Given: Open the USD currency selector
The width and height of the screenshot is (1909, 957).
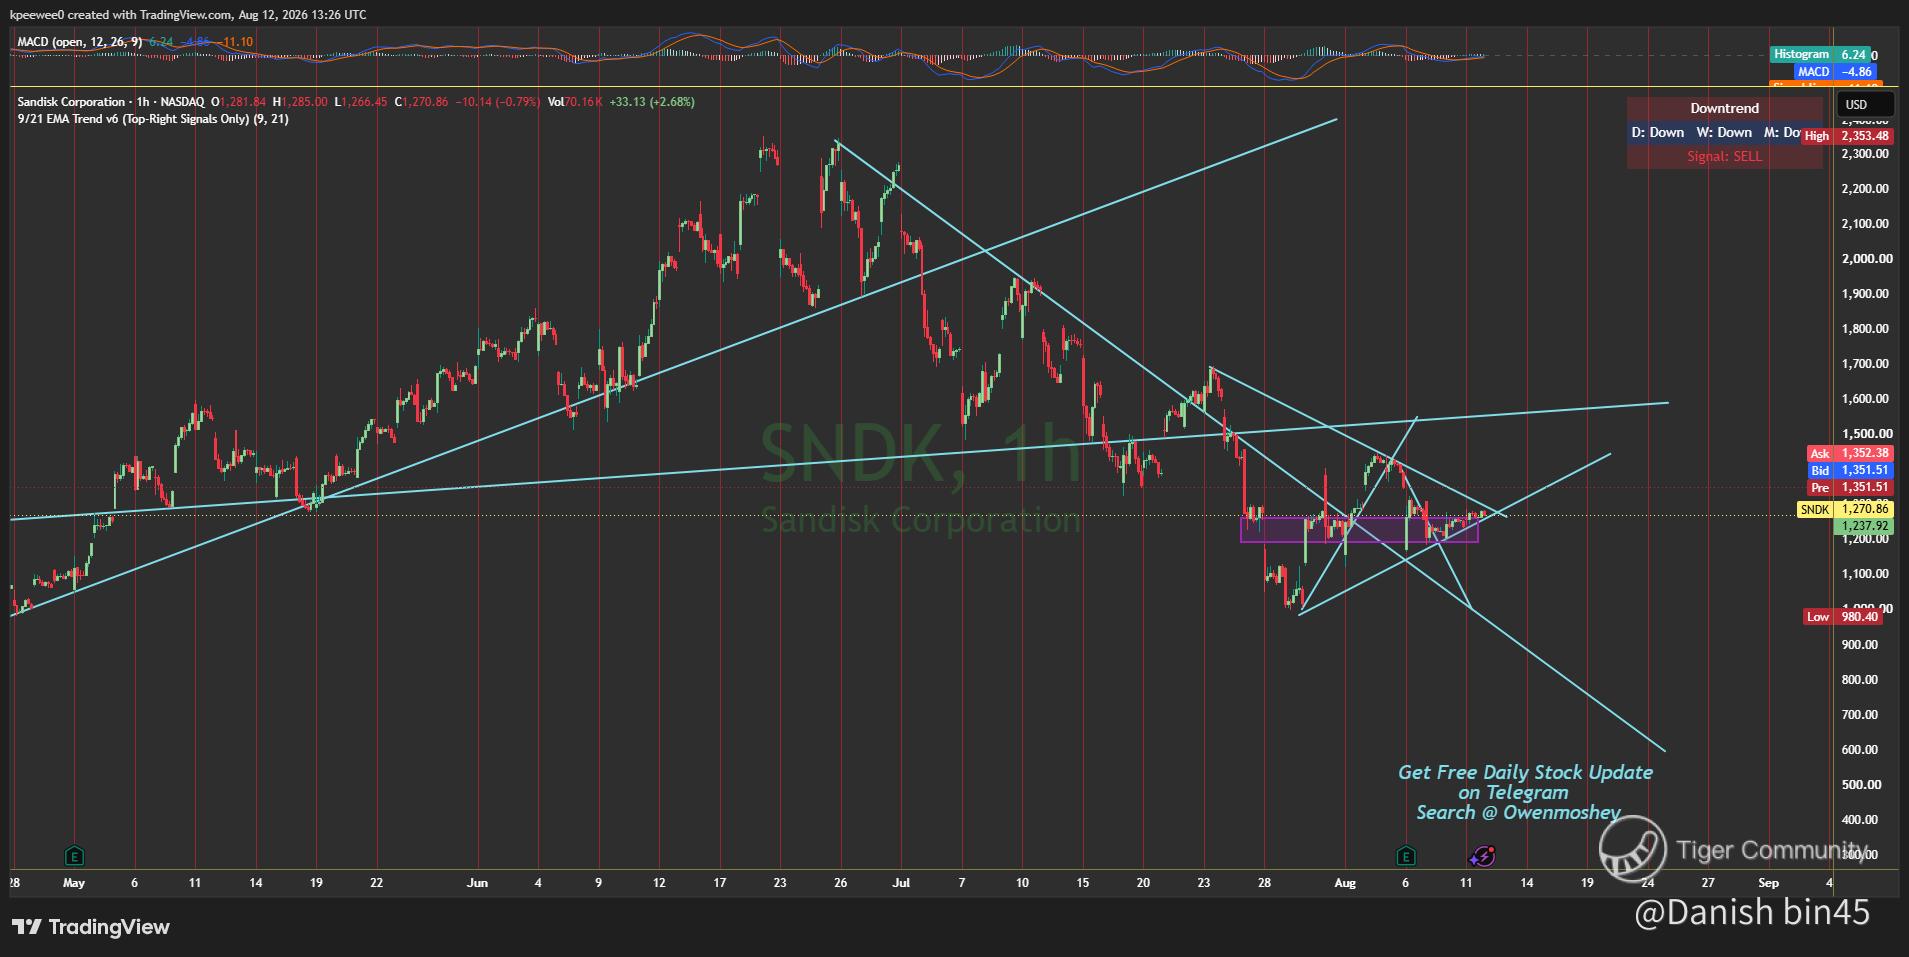Looking at the screenshot, I should tap(1866, 104).
